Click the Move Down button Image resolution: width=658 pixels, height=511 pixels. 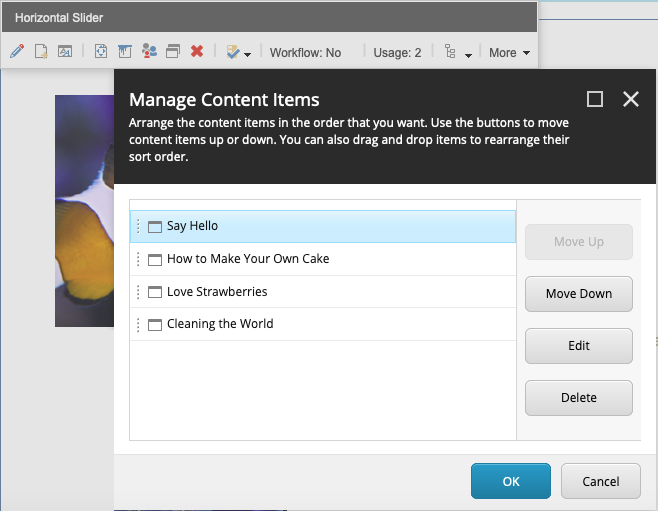coord(579,294)
